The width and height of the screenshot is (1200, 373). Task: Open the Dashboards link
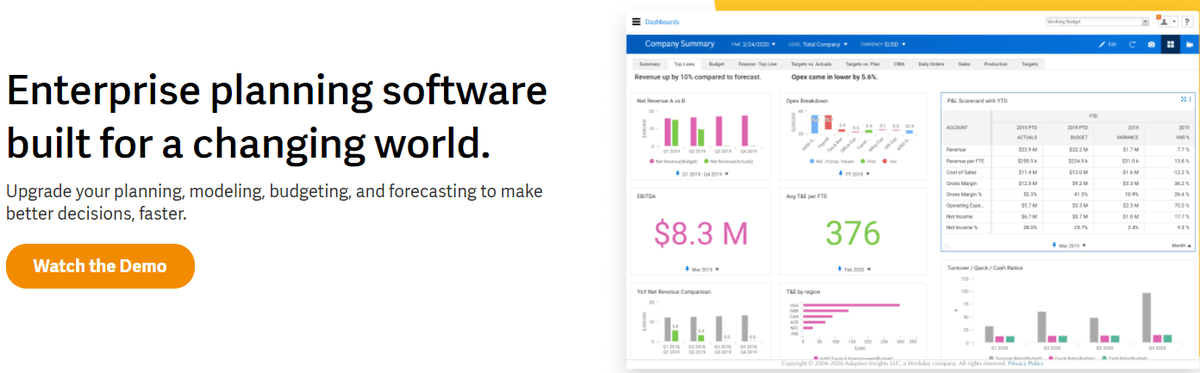[x=661, y=21]
